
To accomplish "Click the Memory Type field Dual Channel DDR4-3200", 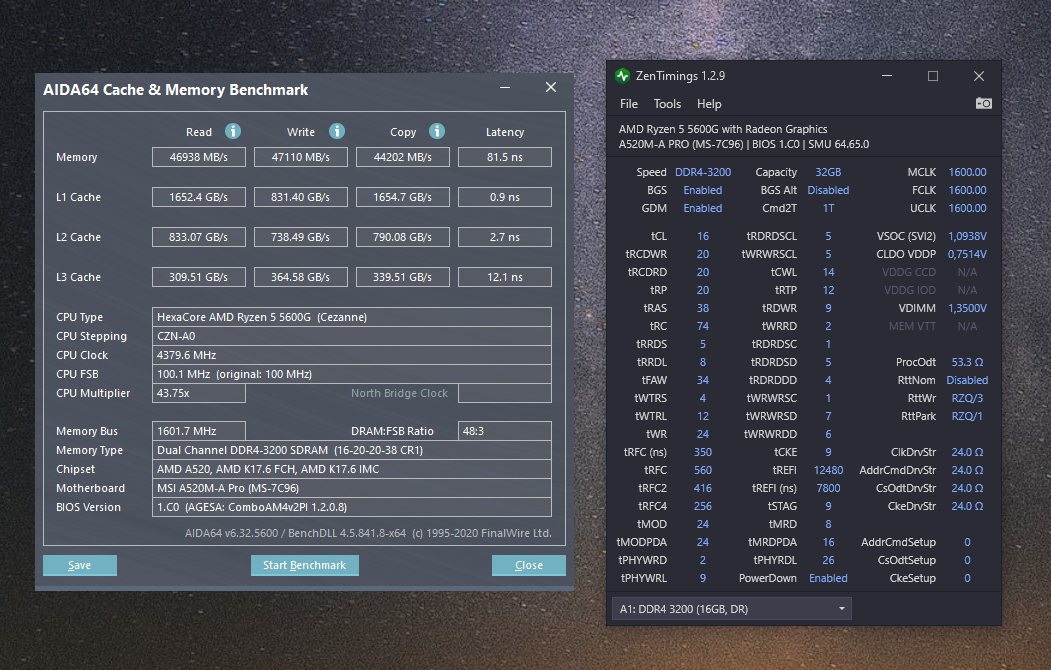I will click(352, 450).
